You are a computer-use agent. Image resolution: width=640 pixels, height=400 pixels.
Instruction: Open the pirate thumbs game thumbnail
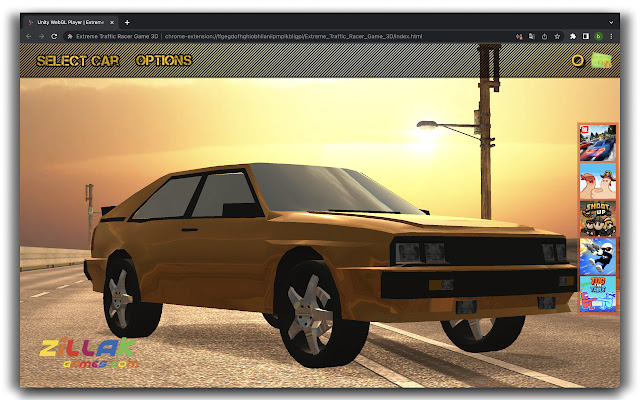click(598, 181)
